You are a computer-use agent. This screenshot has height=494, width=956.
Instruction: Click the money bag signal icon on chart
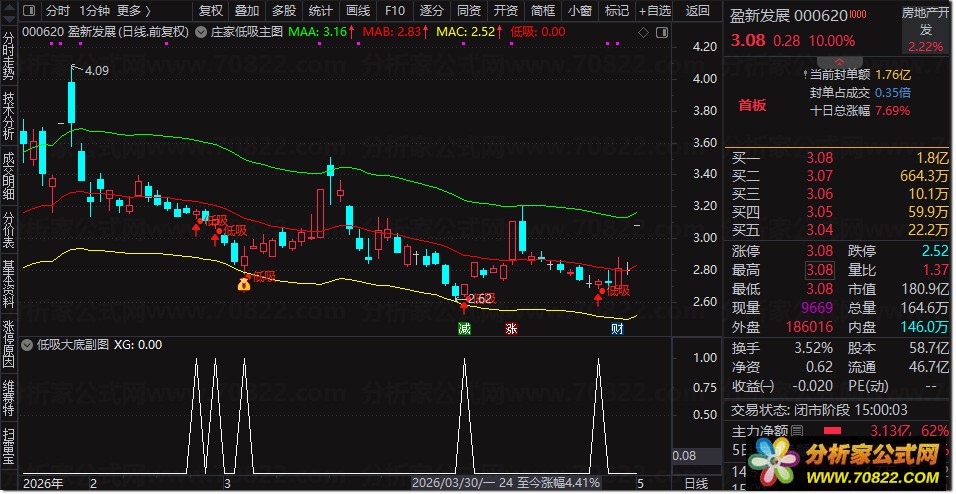pos(244,284)
